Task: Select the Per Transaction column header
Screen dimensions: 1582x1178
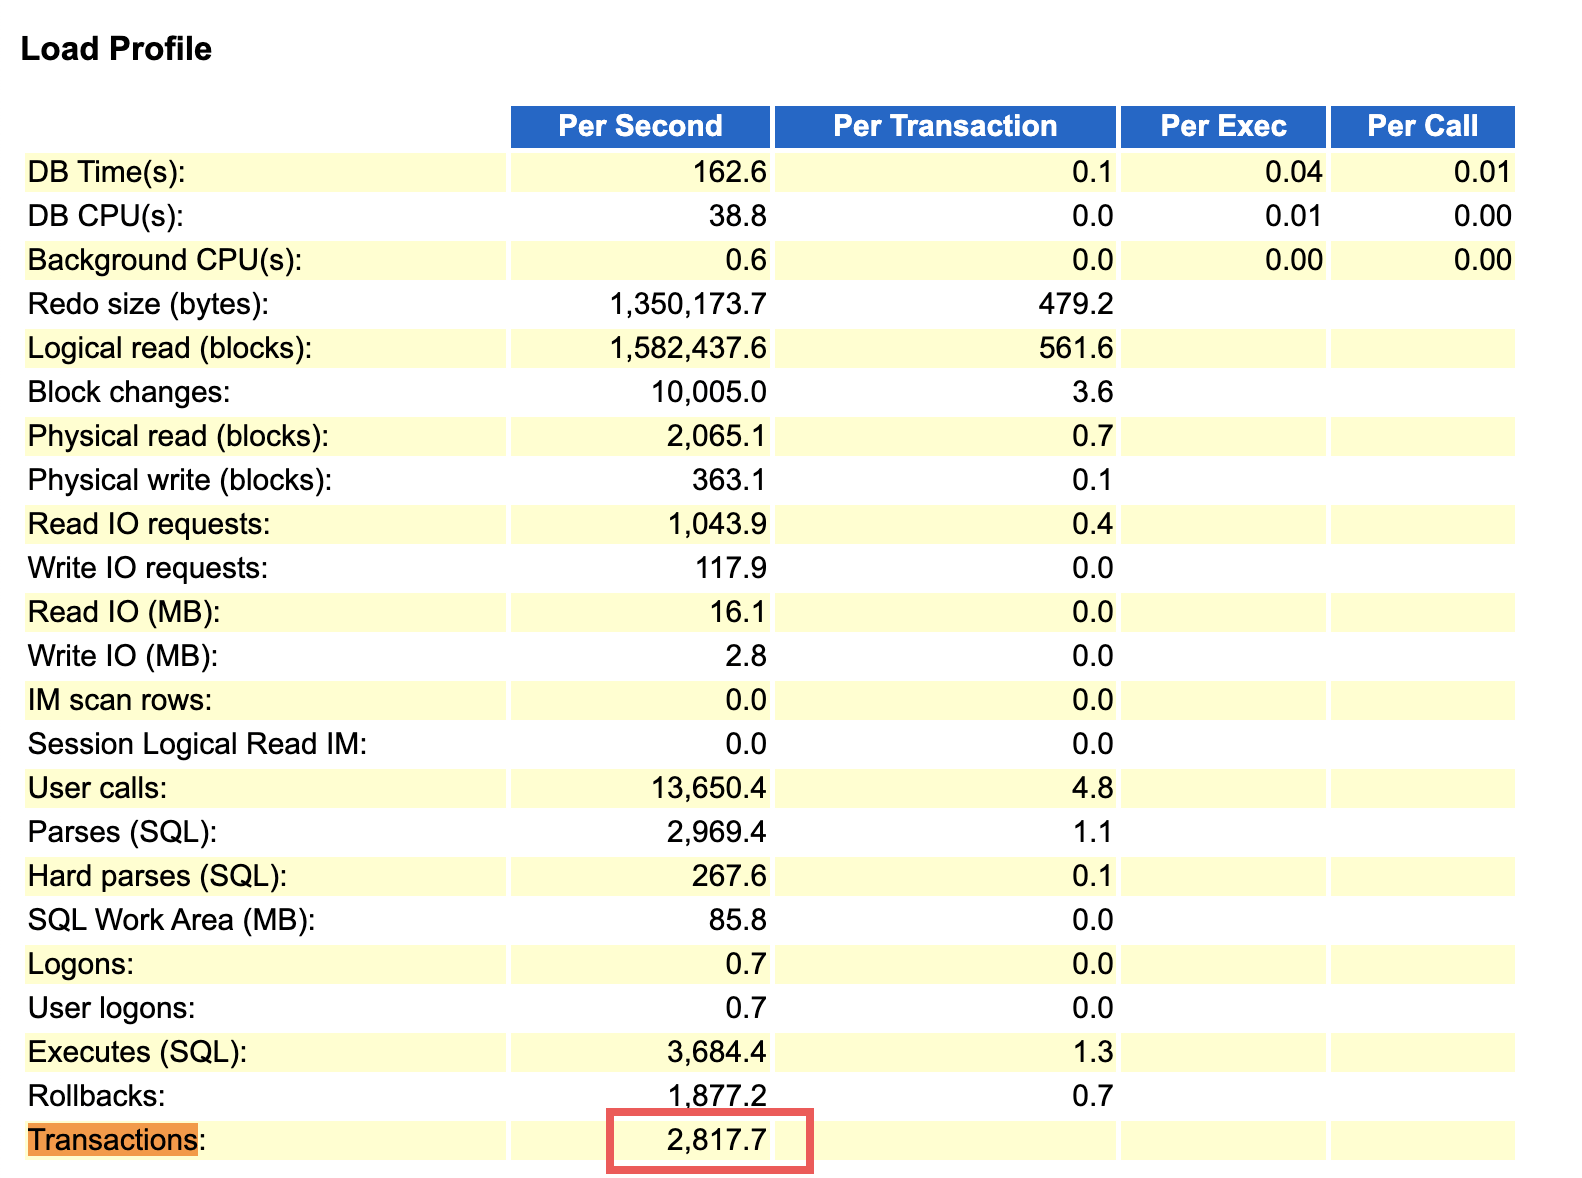Action: pos(945,126)
